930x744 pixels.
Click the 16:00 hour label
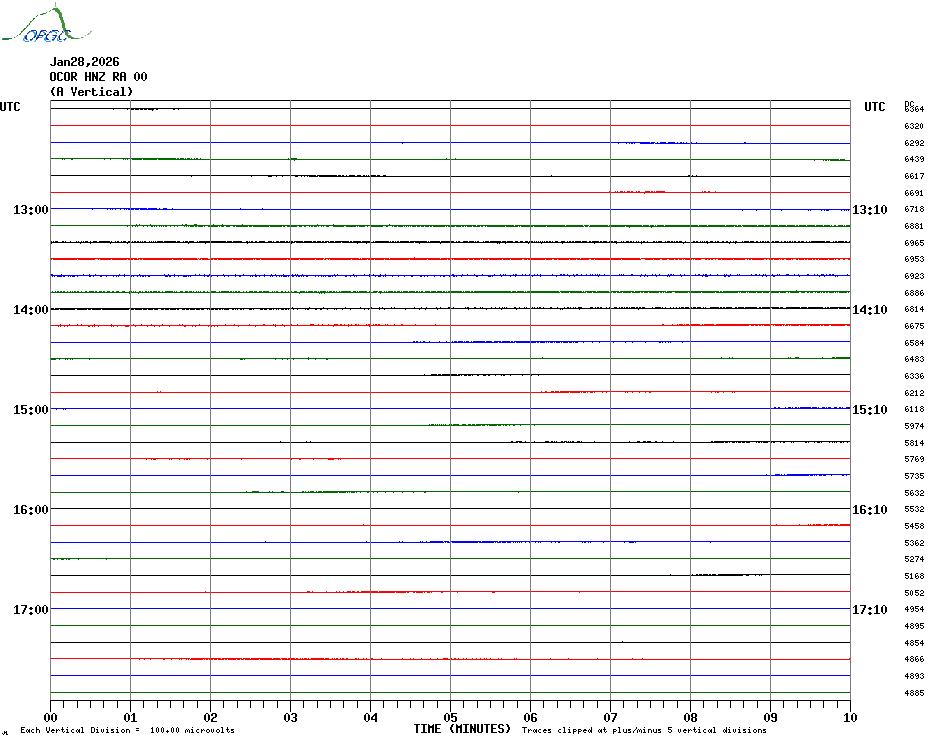(x=31, y=510)
